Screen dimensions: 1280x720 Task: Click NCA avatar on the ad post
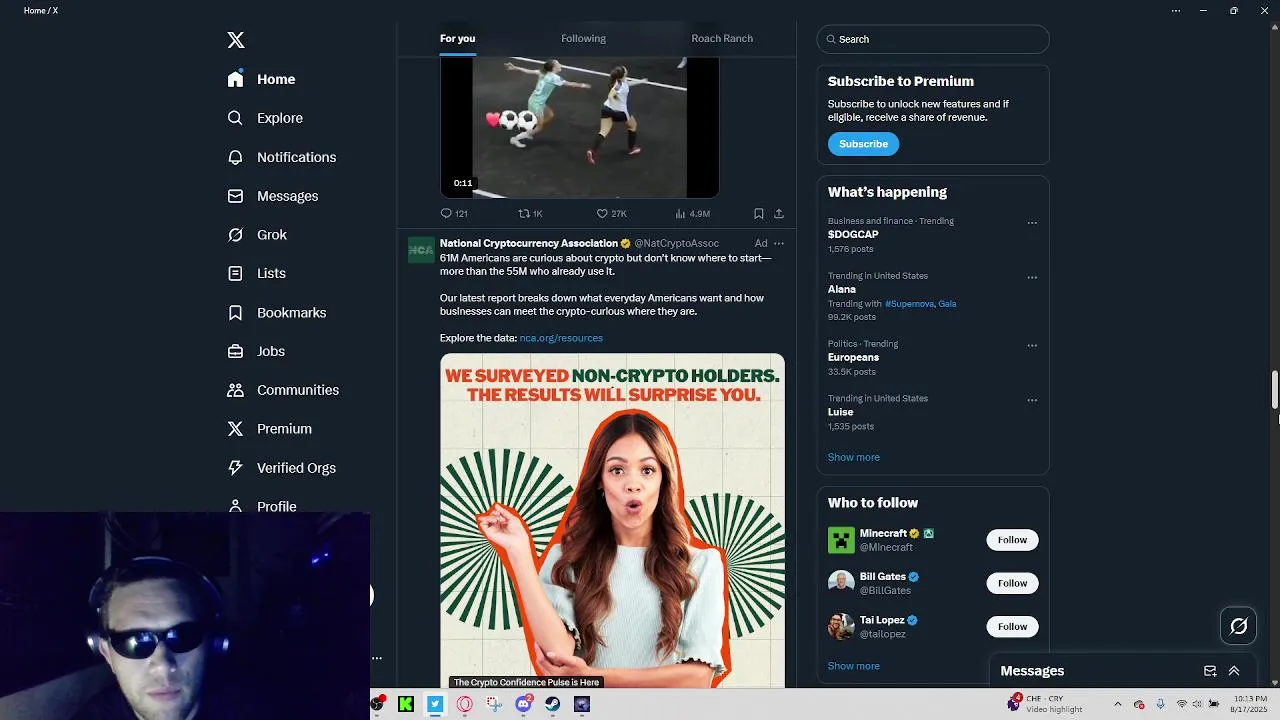coord(421,250)
